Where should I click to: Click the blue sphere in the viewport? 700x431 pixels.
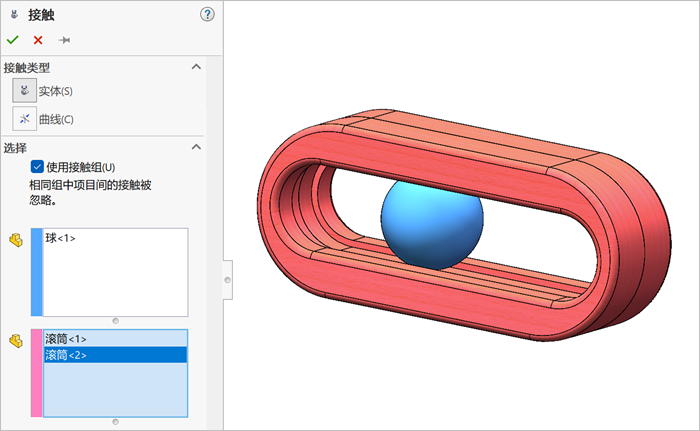[x=432, y=223]
